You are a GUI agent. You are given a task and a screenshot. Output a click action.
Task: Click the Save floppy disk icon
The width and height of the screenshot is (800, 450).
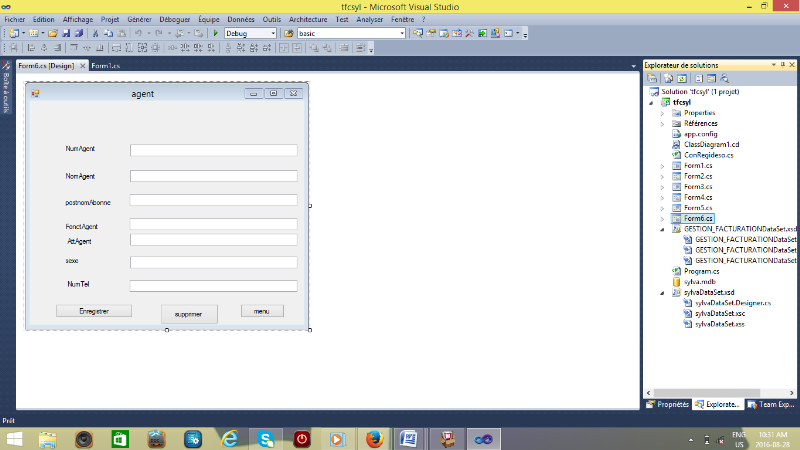[66, 33]
